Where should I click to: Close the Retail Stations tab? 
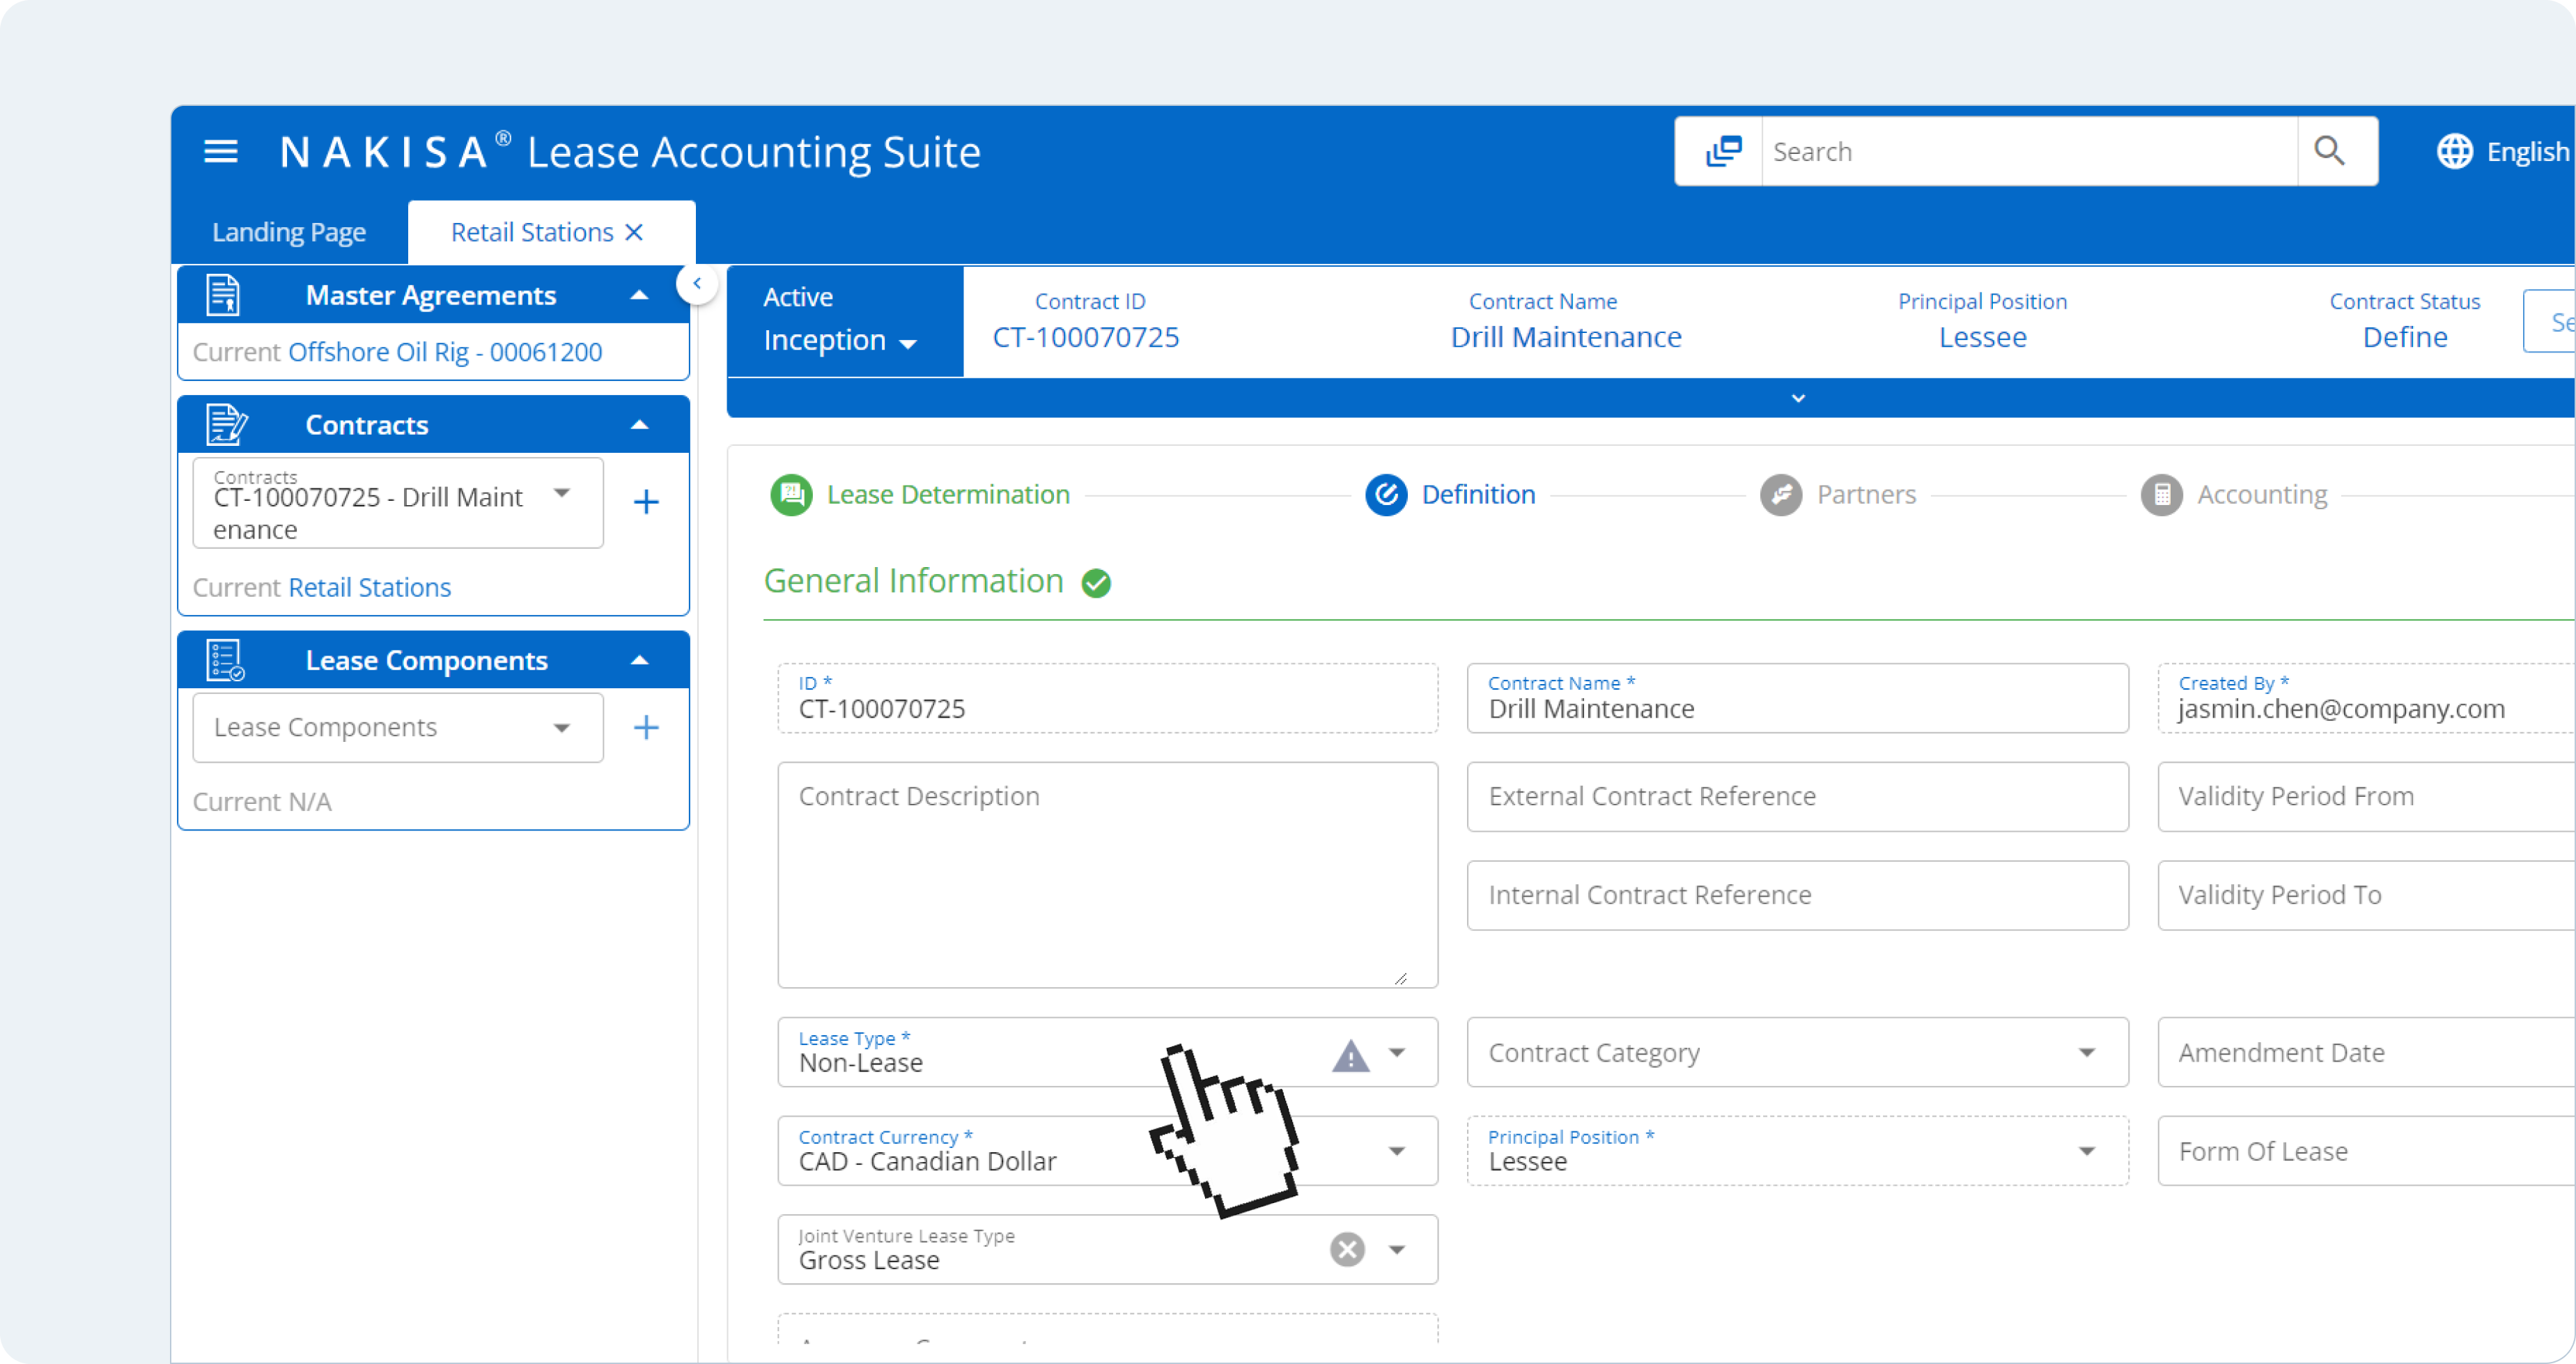(633, 232)
